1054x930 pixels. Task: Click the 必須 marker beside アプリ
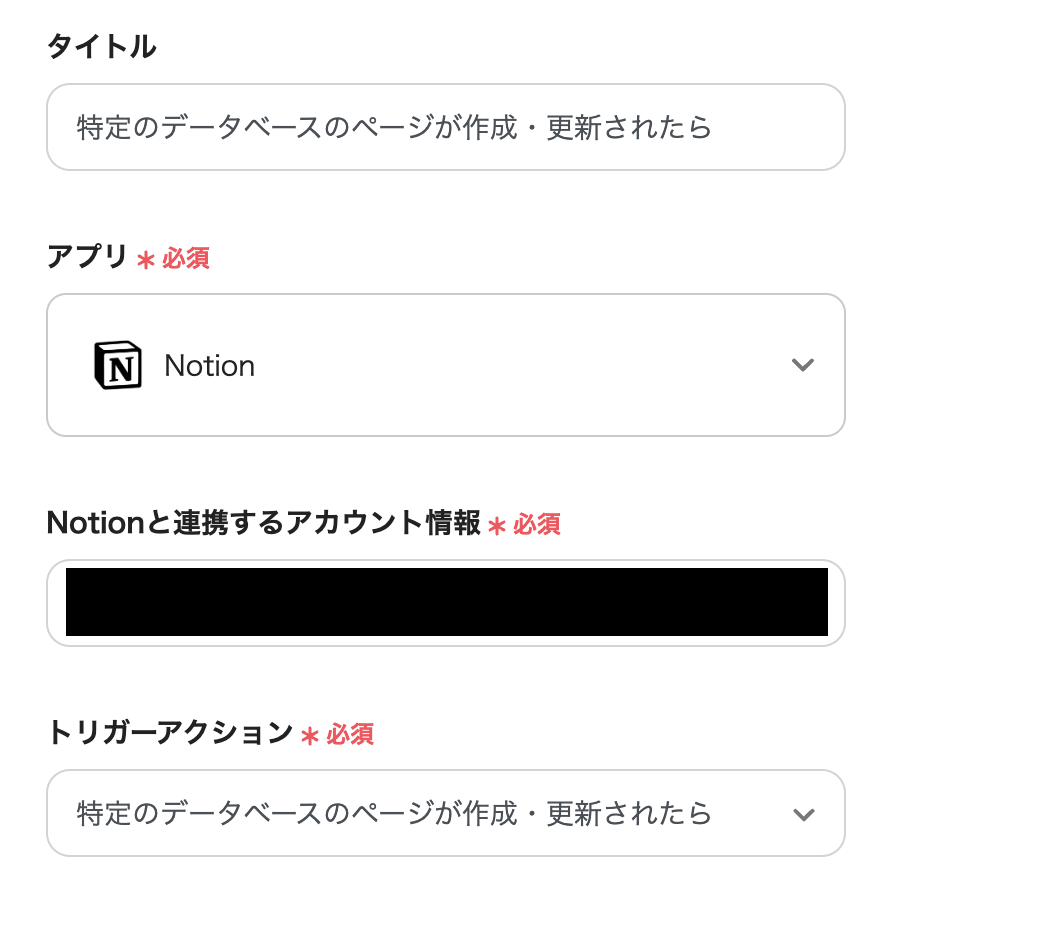(186, 258)
